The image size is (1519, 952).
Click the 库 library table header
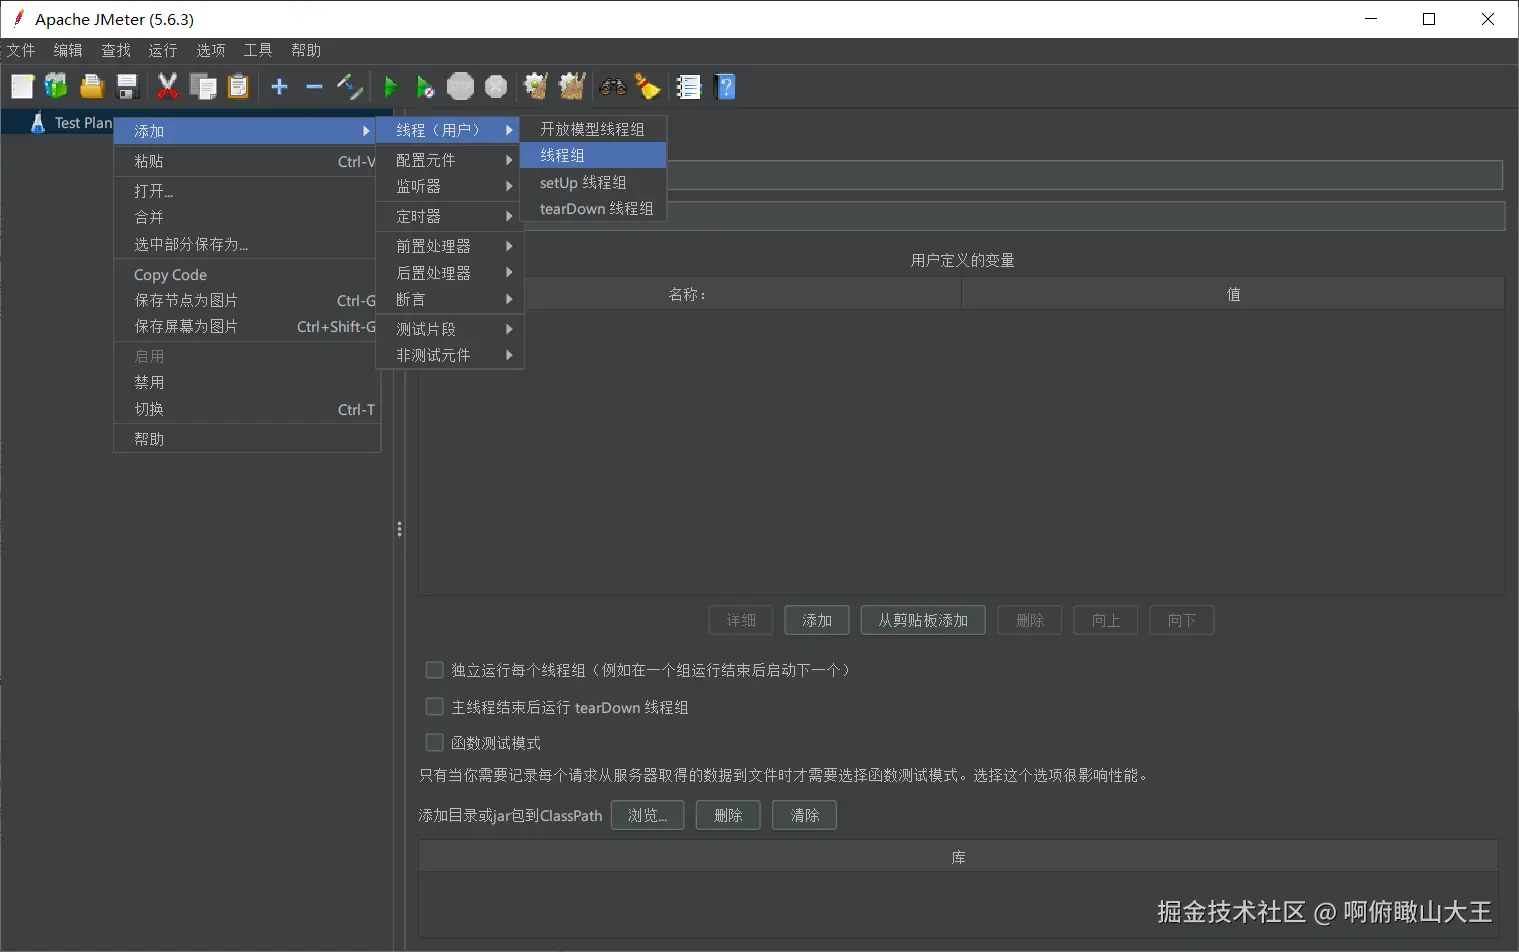click(958, 857)
